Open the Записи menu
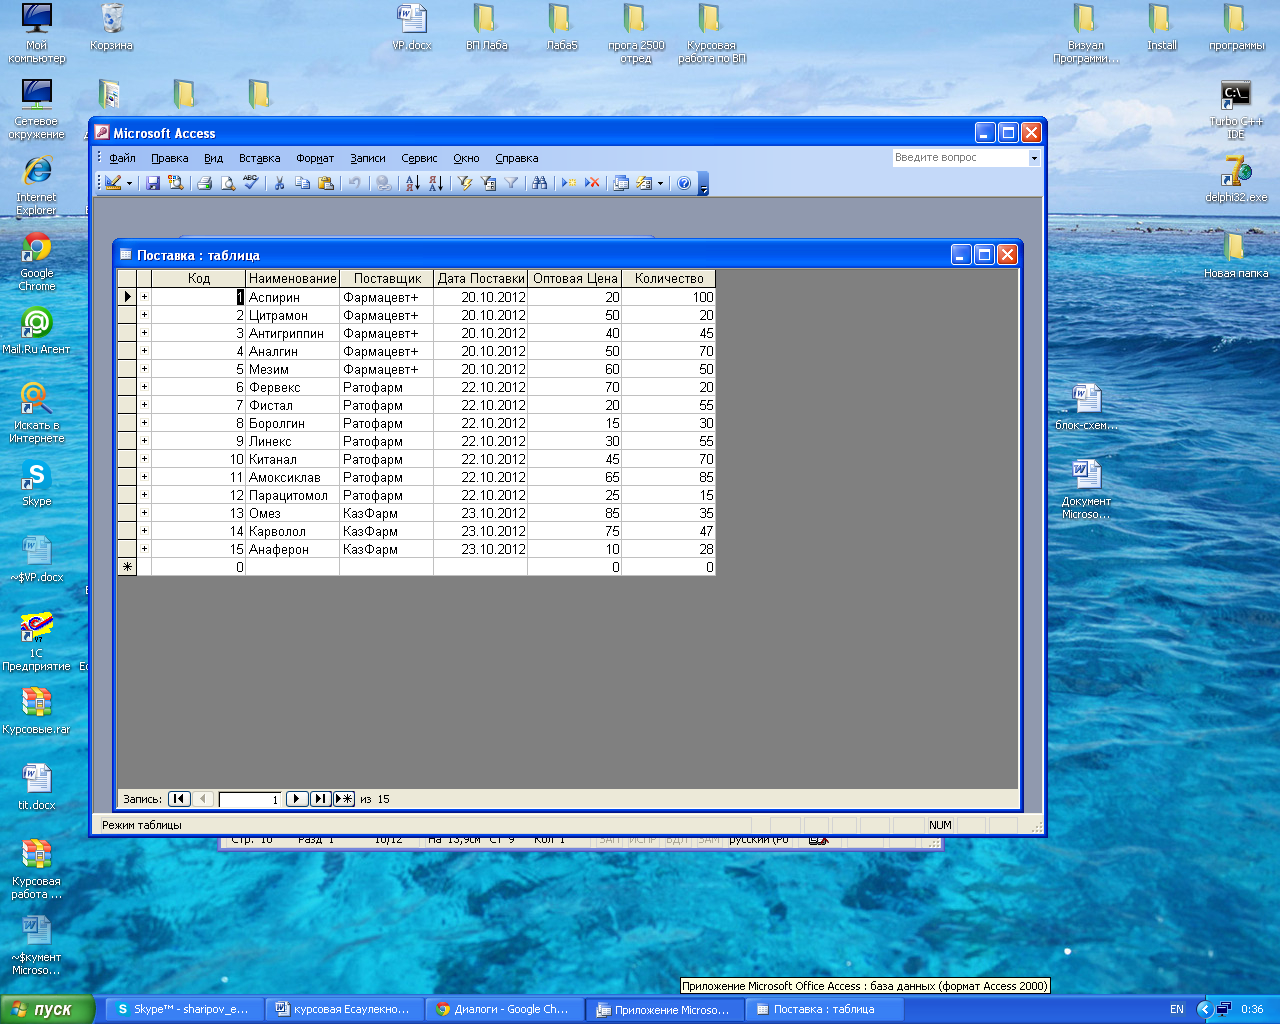Image resolution: width=1280 pixels, height=1024 pixels. pyautogui.click(x=368, y=158)
